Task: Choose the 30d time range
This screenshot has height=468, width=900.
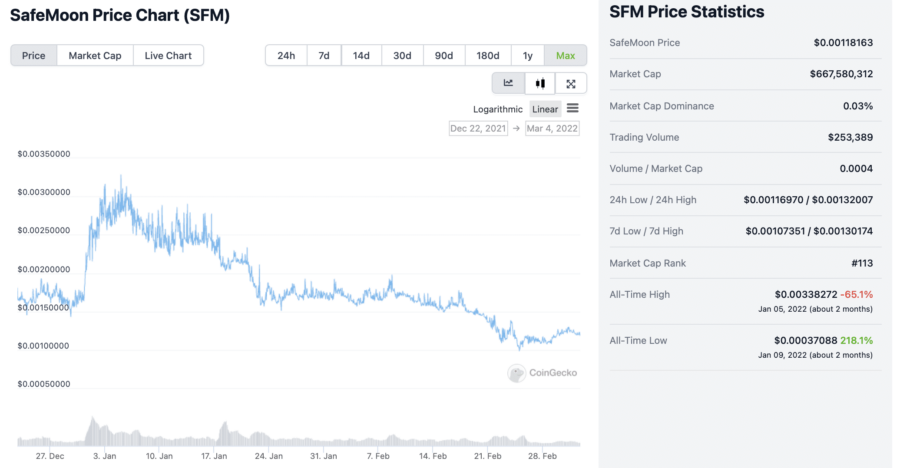Action: (x=402, y=55)
